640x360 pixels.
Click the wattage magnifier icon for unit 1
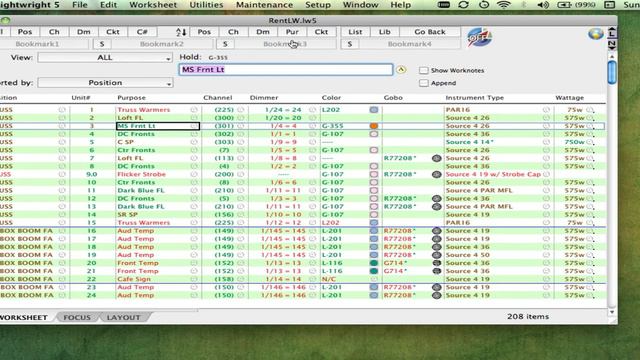tap(590, 110)
